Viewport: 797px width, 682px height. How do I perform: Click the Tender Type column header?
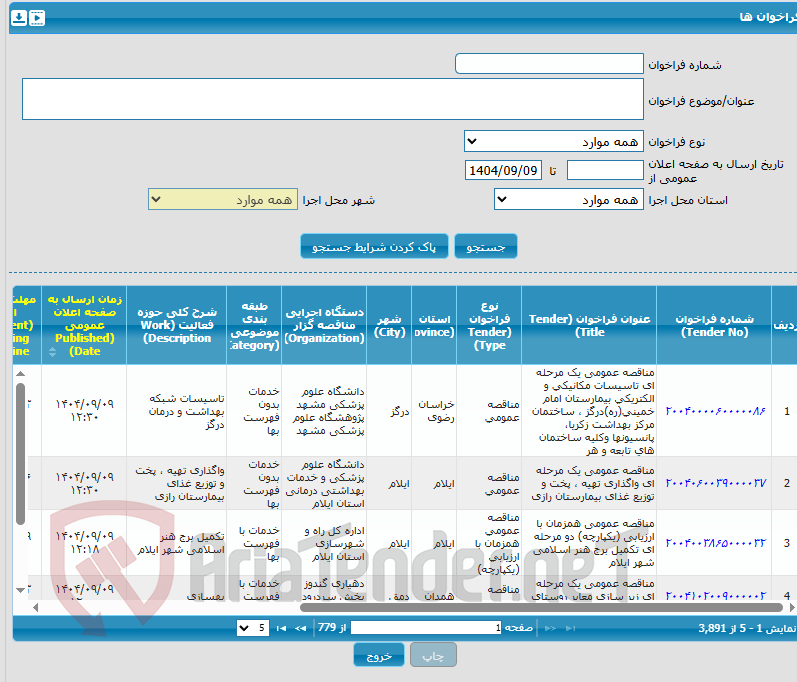pyautogui.click(x=489, y=325)
